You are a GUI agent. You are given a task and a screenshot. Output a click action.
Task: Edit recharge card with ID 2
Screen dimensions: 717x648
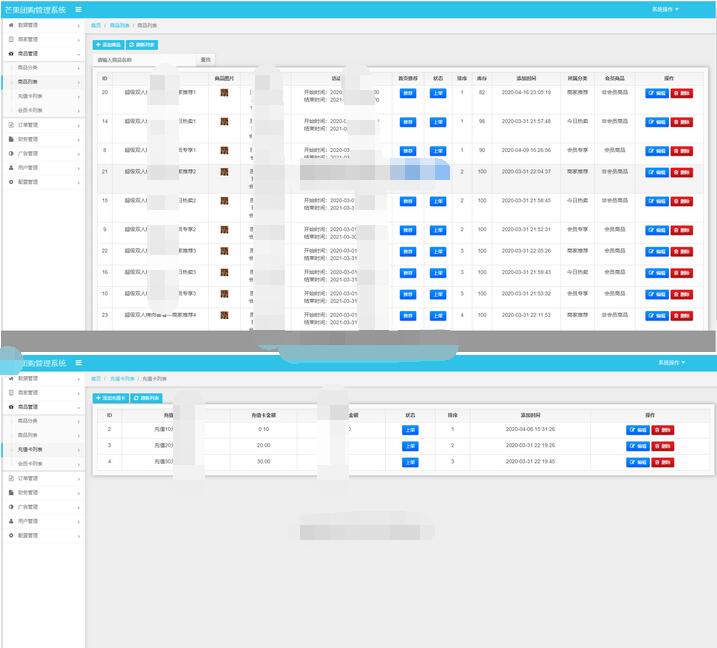[x=637, y=430]
